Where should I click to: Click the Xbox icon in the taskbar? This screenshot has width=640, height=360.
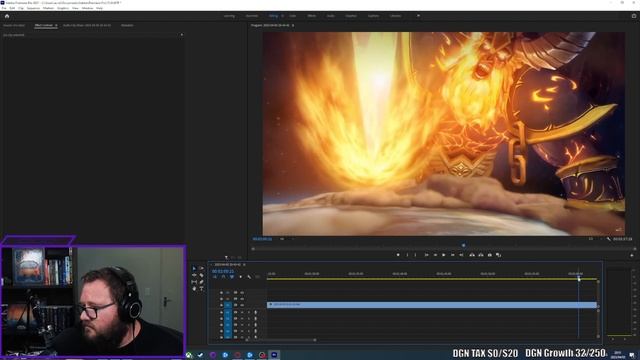click(x=189, y=355)
